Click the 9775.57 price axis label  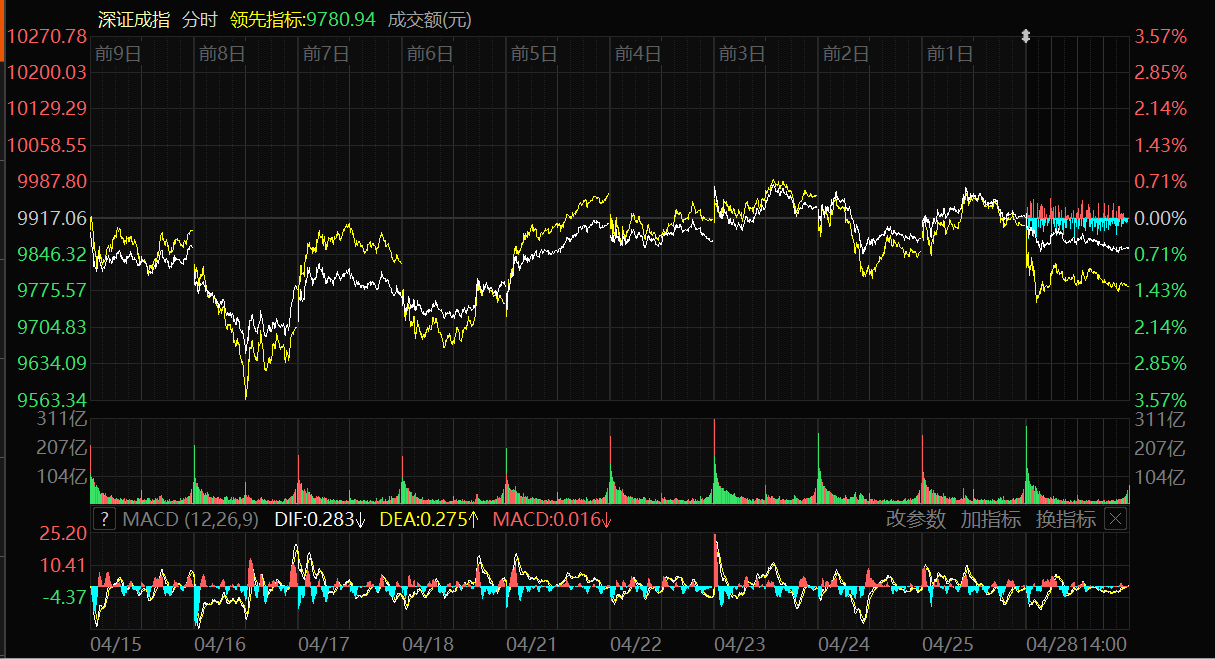[50, 290]
